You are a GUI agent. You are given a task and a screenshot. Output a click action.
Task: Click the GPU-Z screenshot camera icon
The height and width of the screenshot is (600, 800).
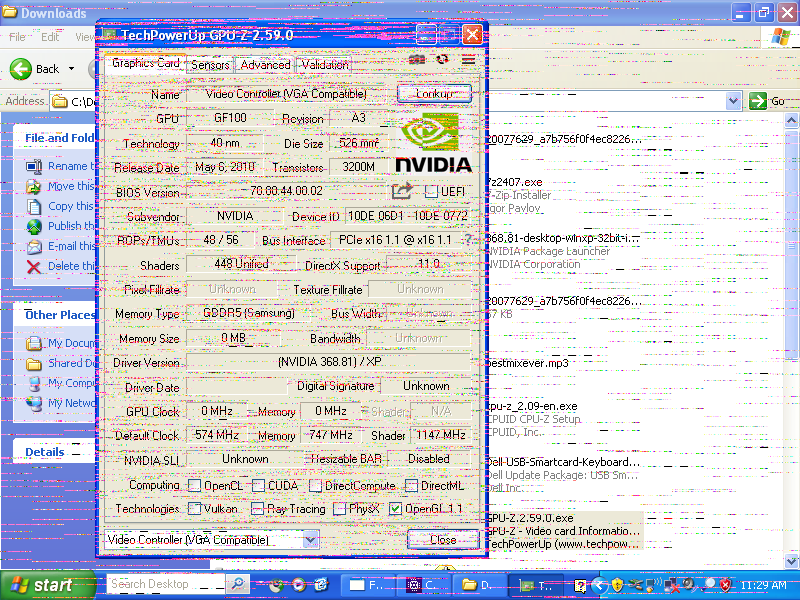pos(416,60)
